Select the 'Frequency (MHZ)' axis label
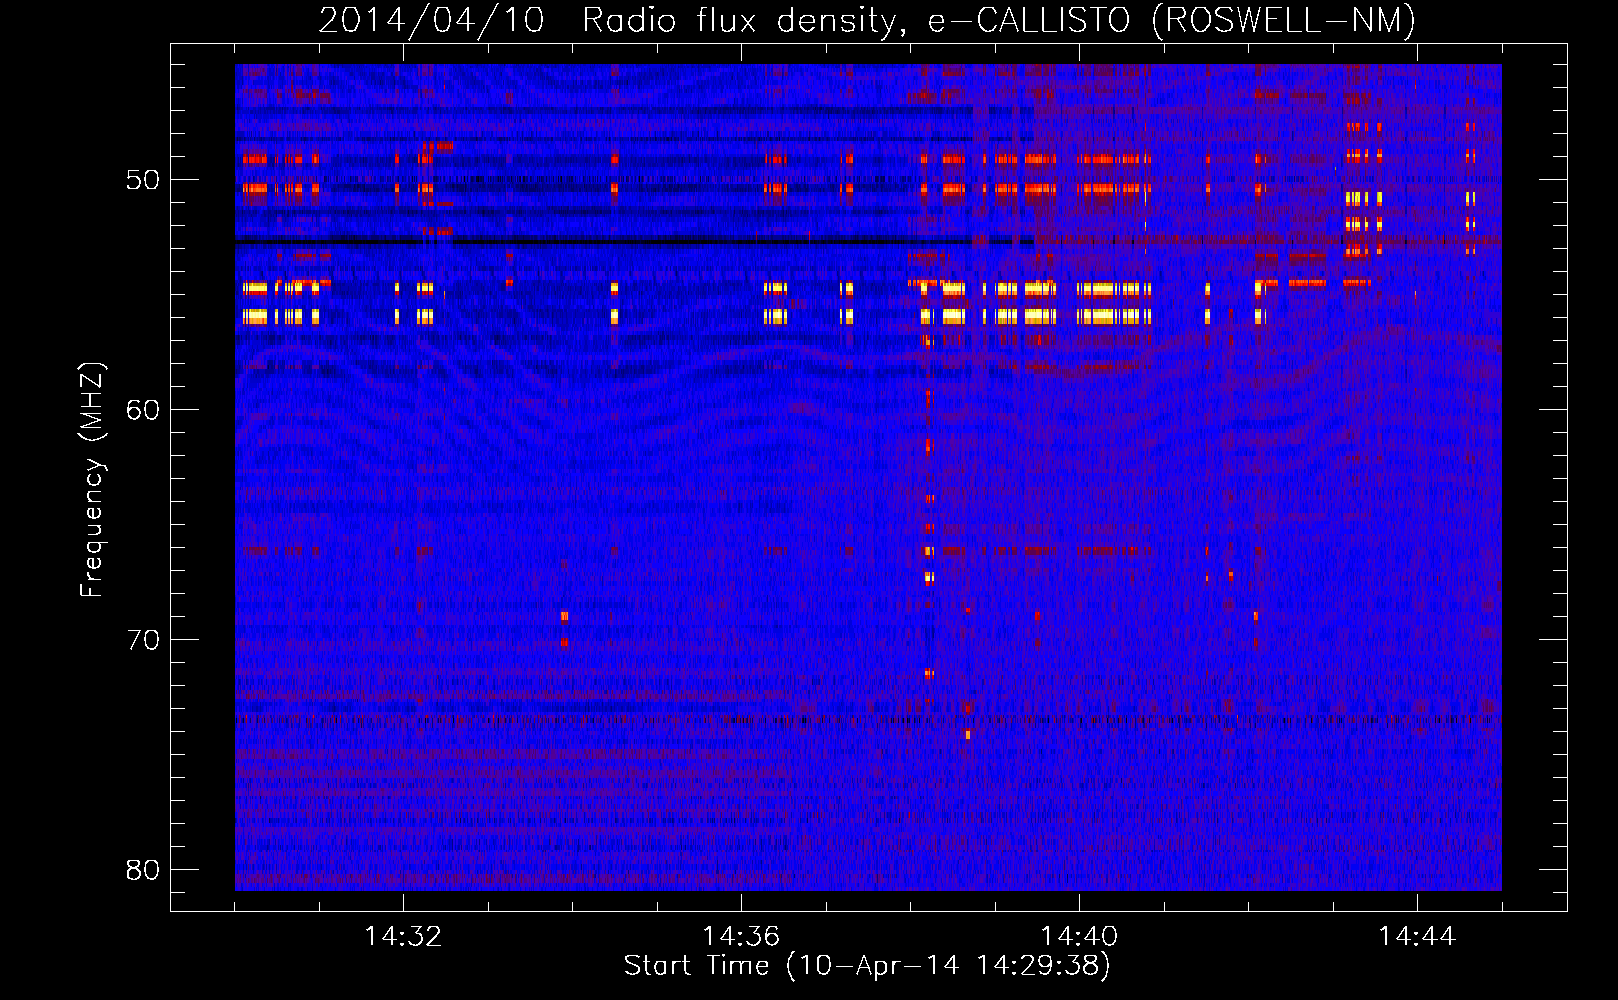Image resolution: width=1618 pixels, height=1000 pixels. point(92,480)
